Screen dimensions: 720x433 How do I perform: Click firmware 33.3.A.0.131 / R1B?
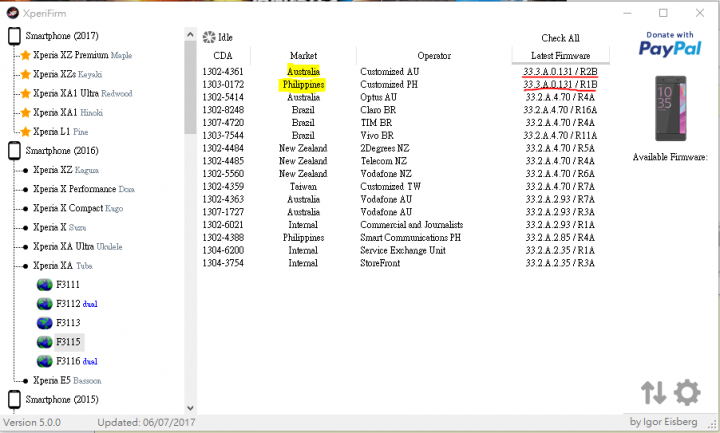(x=560, y=84)
